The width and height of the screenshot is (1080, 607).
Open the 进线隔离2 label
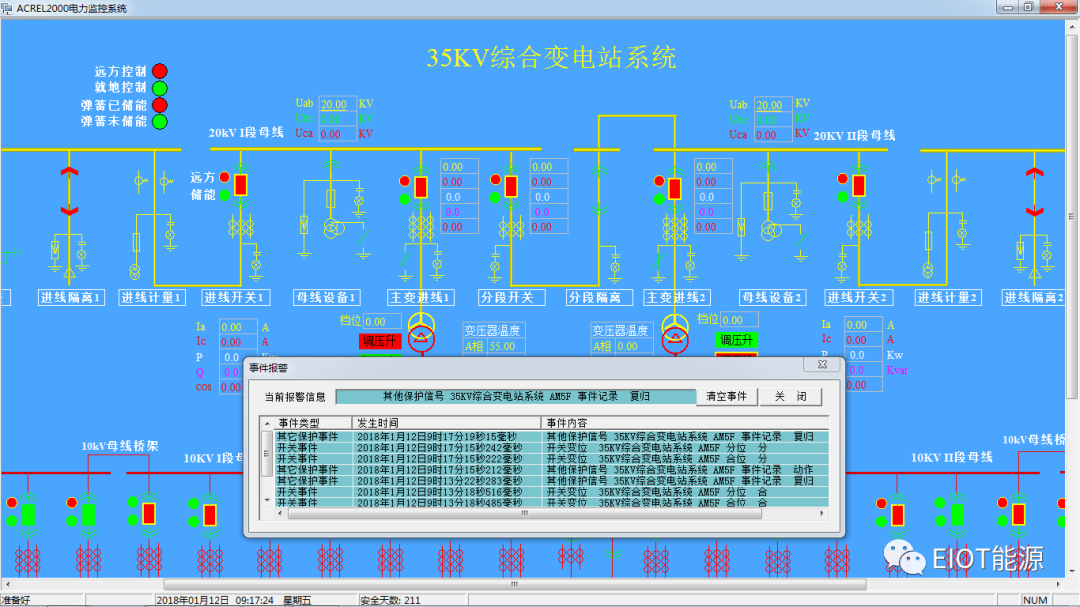[x=1034, y=298]
